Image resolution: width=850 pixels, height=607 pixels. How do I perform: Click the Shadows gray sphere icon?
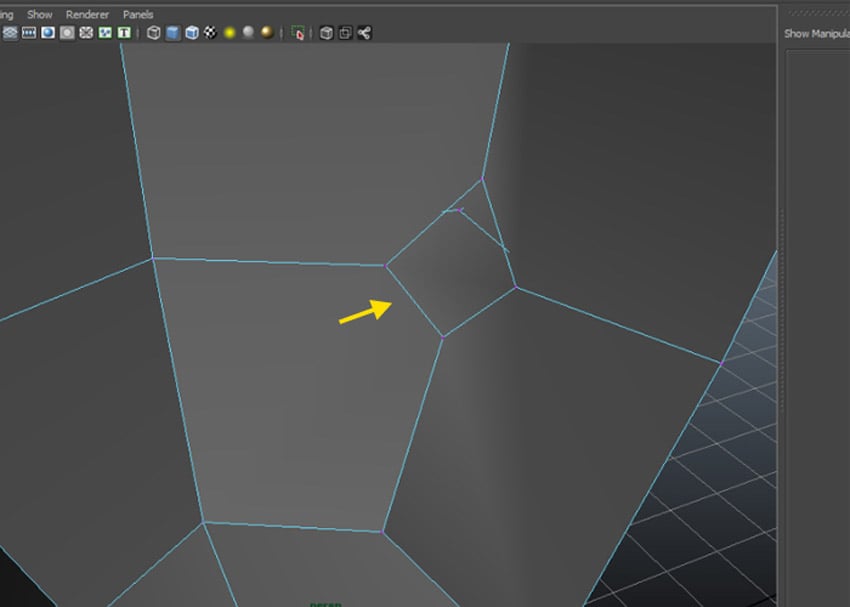point(248,33)
